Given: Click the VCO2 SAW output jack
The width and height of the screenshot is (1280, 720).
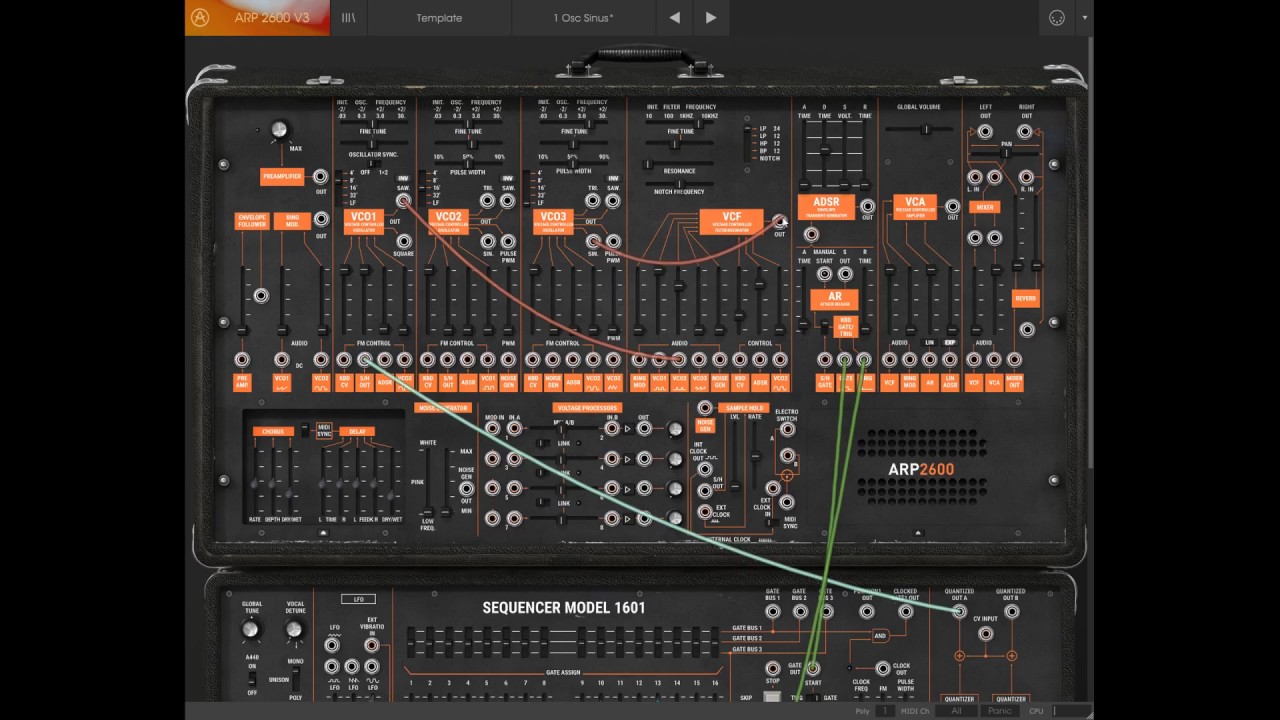Looking at the screenshot, I should click(x=508, y=201).
